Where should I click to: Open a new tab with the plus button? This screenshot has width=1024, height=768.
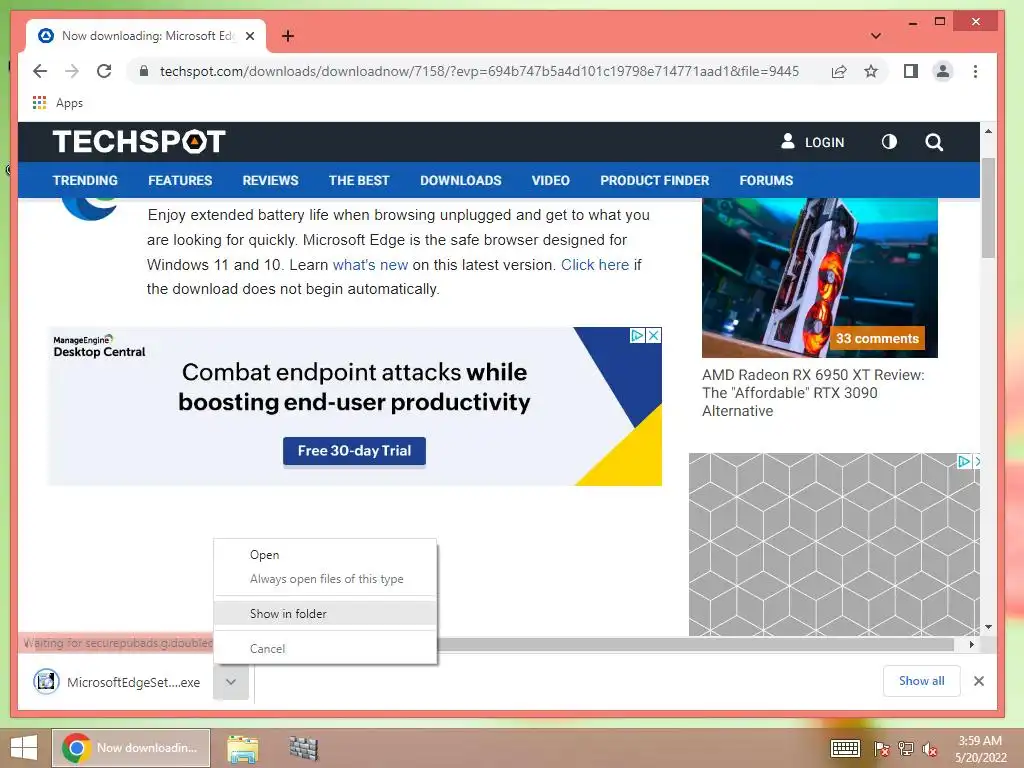point(288,36)
